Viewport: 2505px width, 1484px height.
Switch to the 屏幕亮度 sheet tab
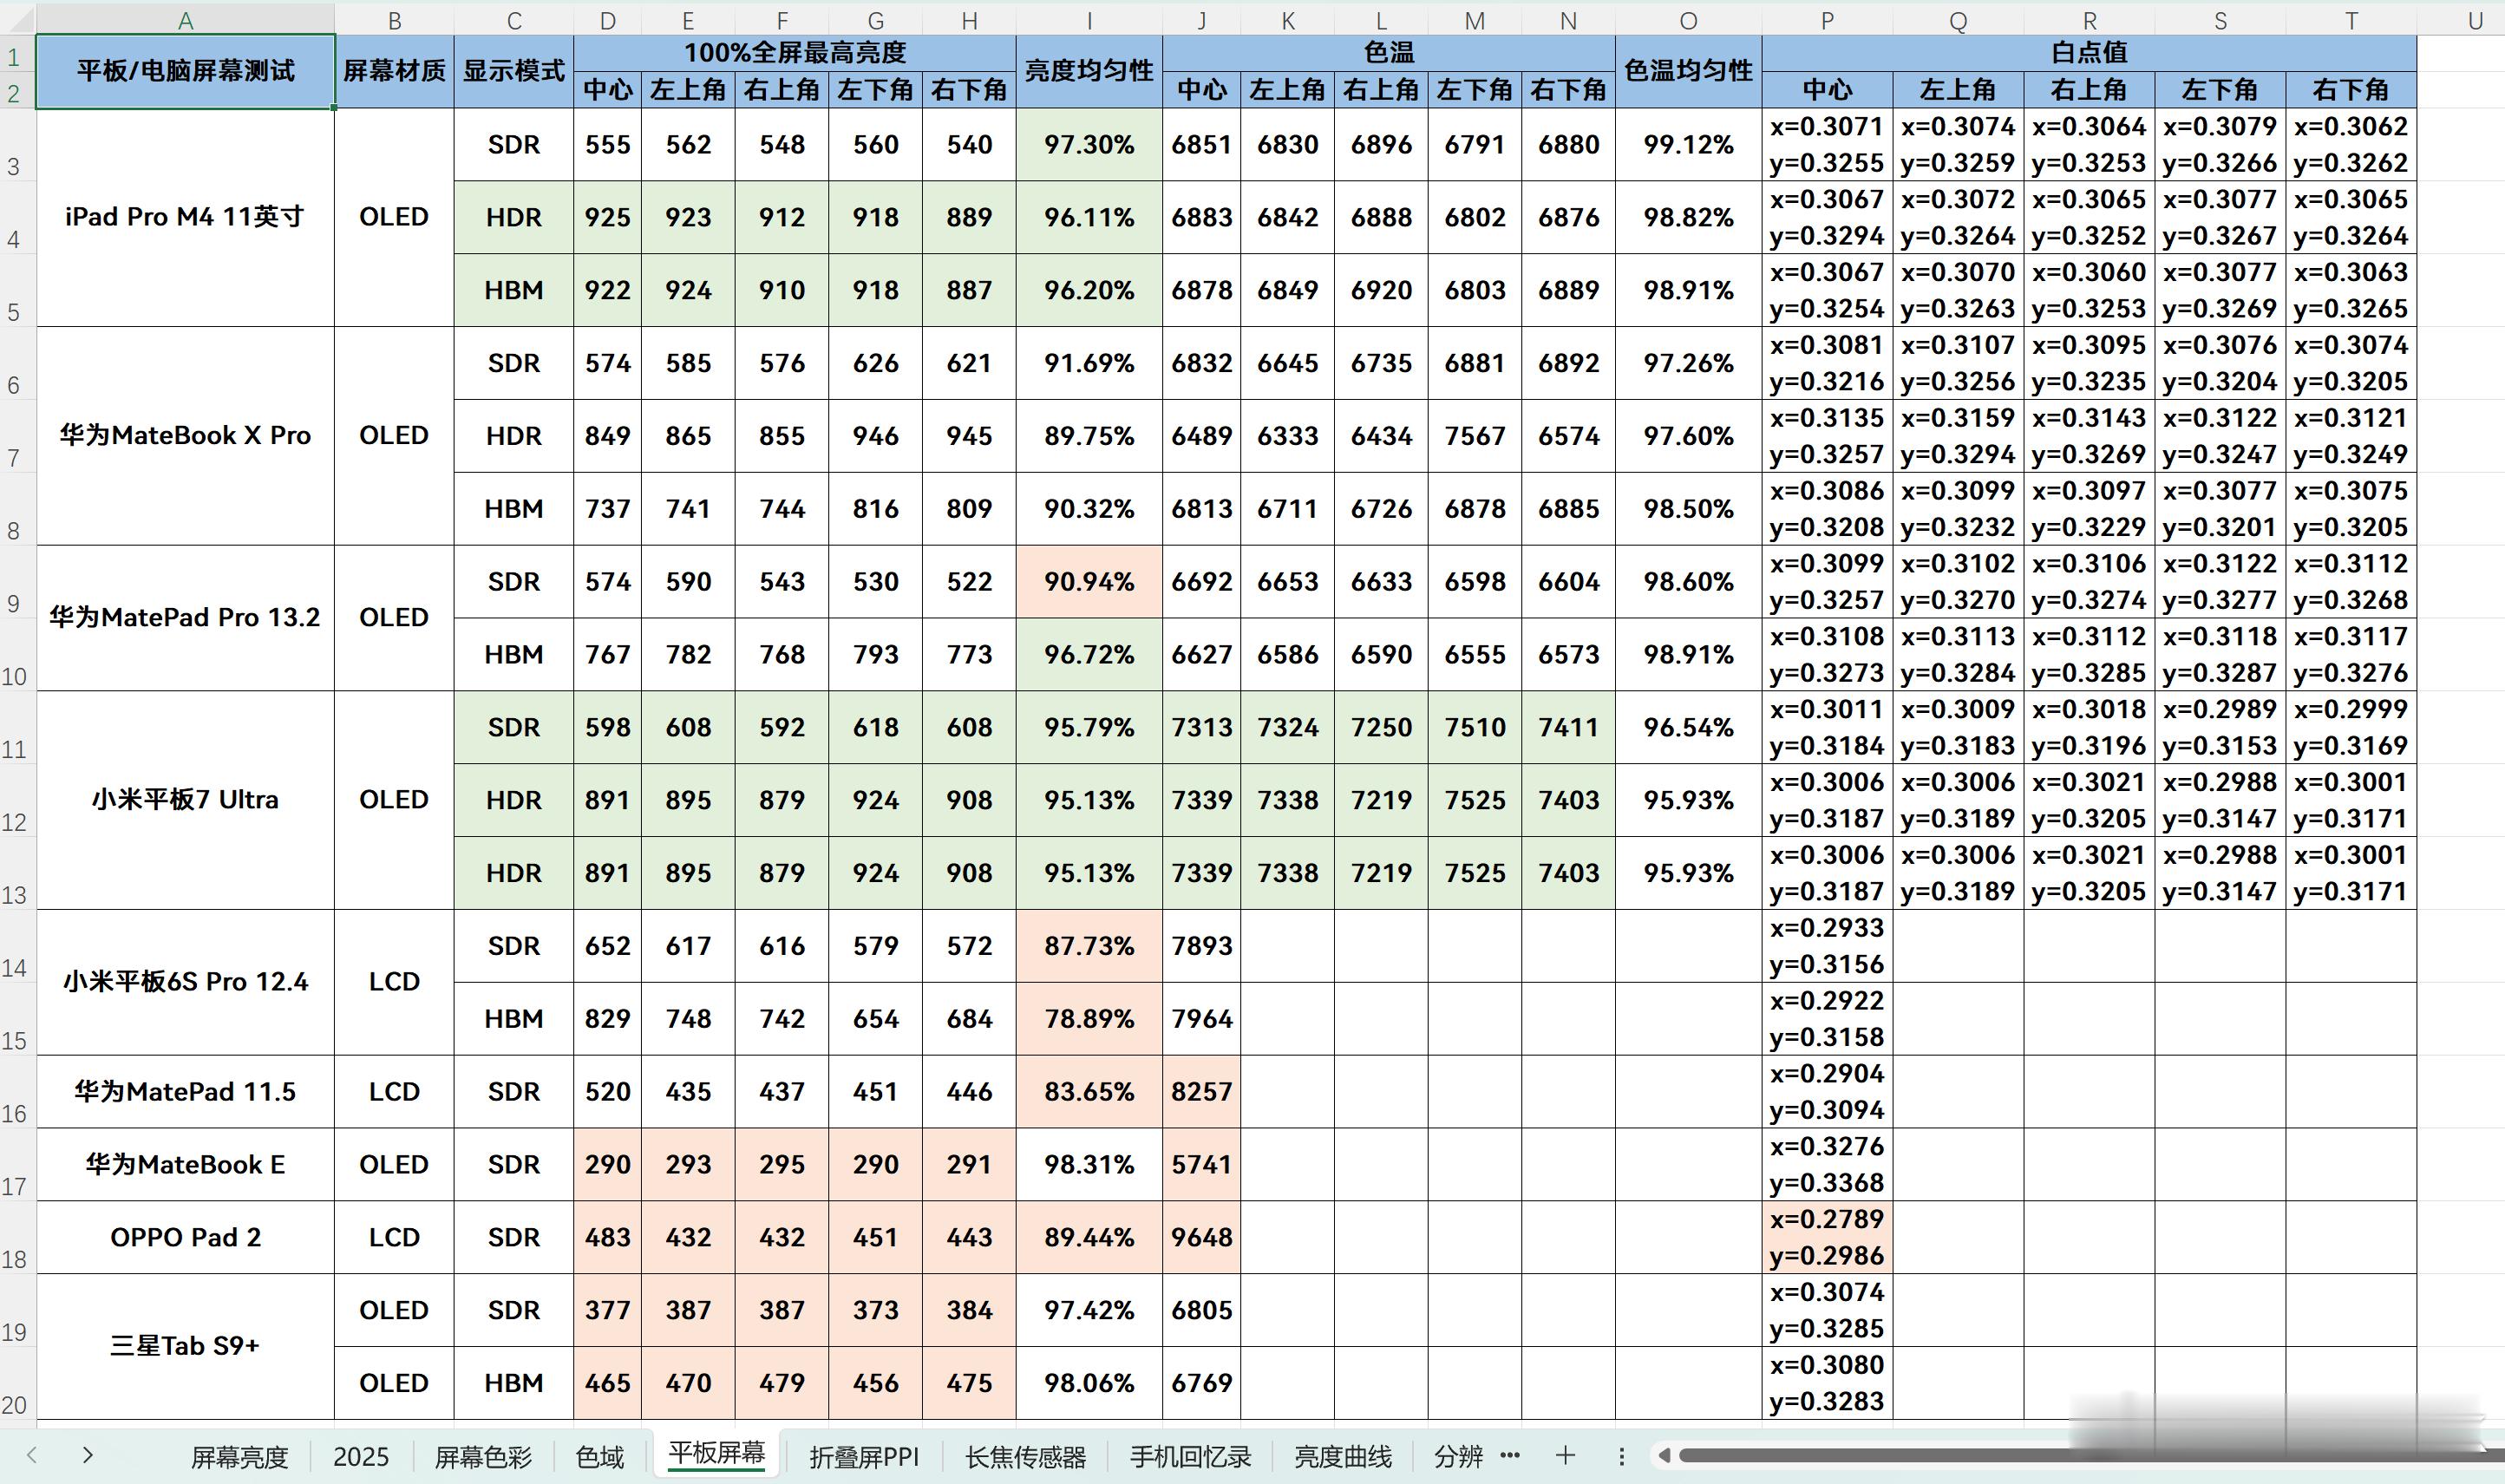point(239,1457)
